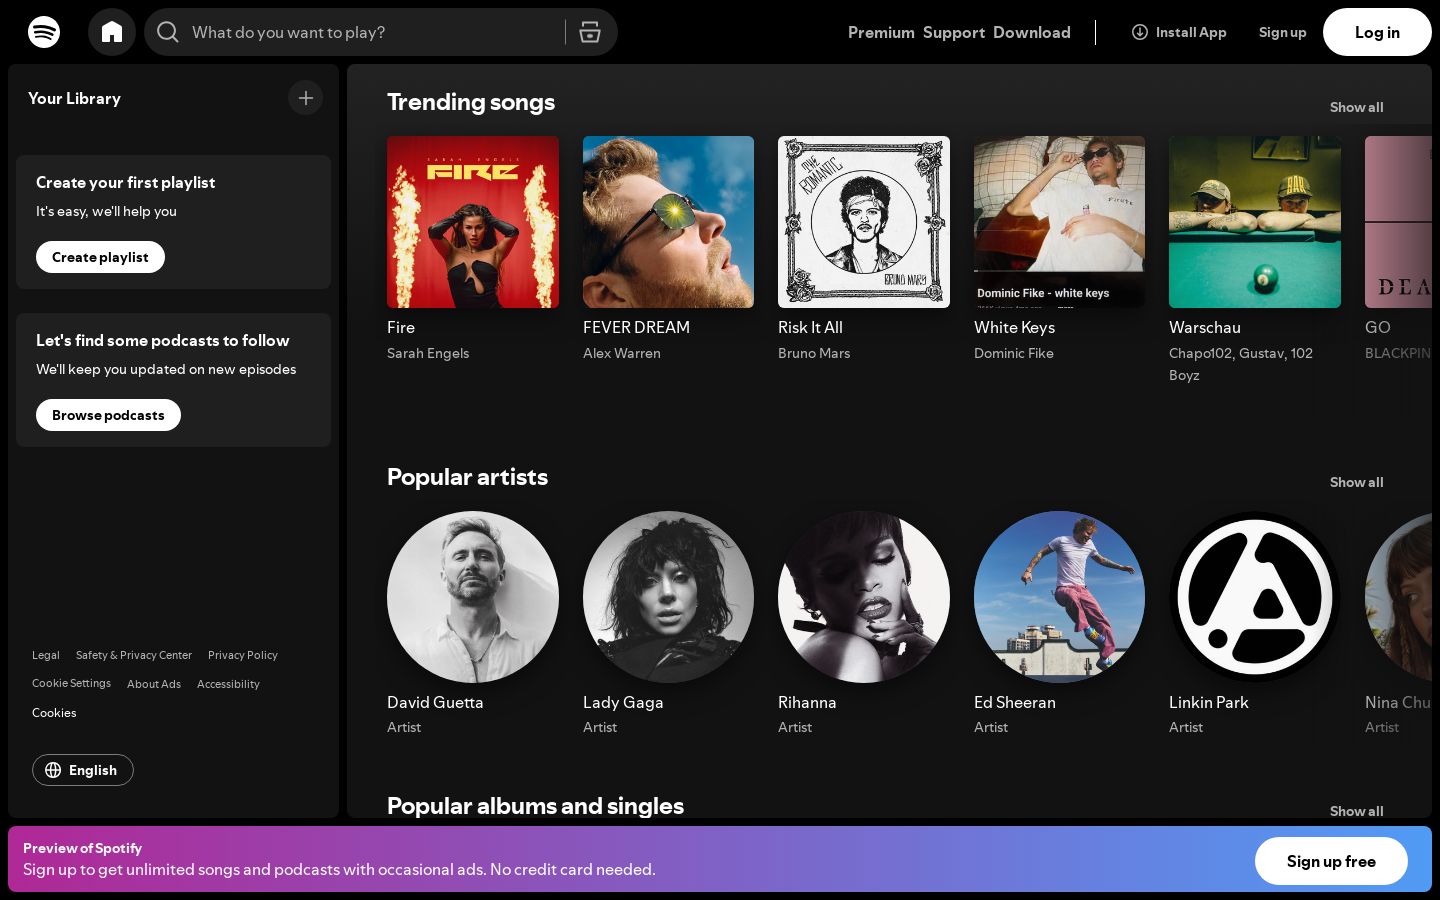Click the plus icon in Your Library
Image resolution: width=1440 pixels, height=900 pixels.
[x=306, y=98]
